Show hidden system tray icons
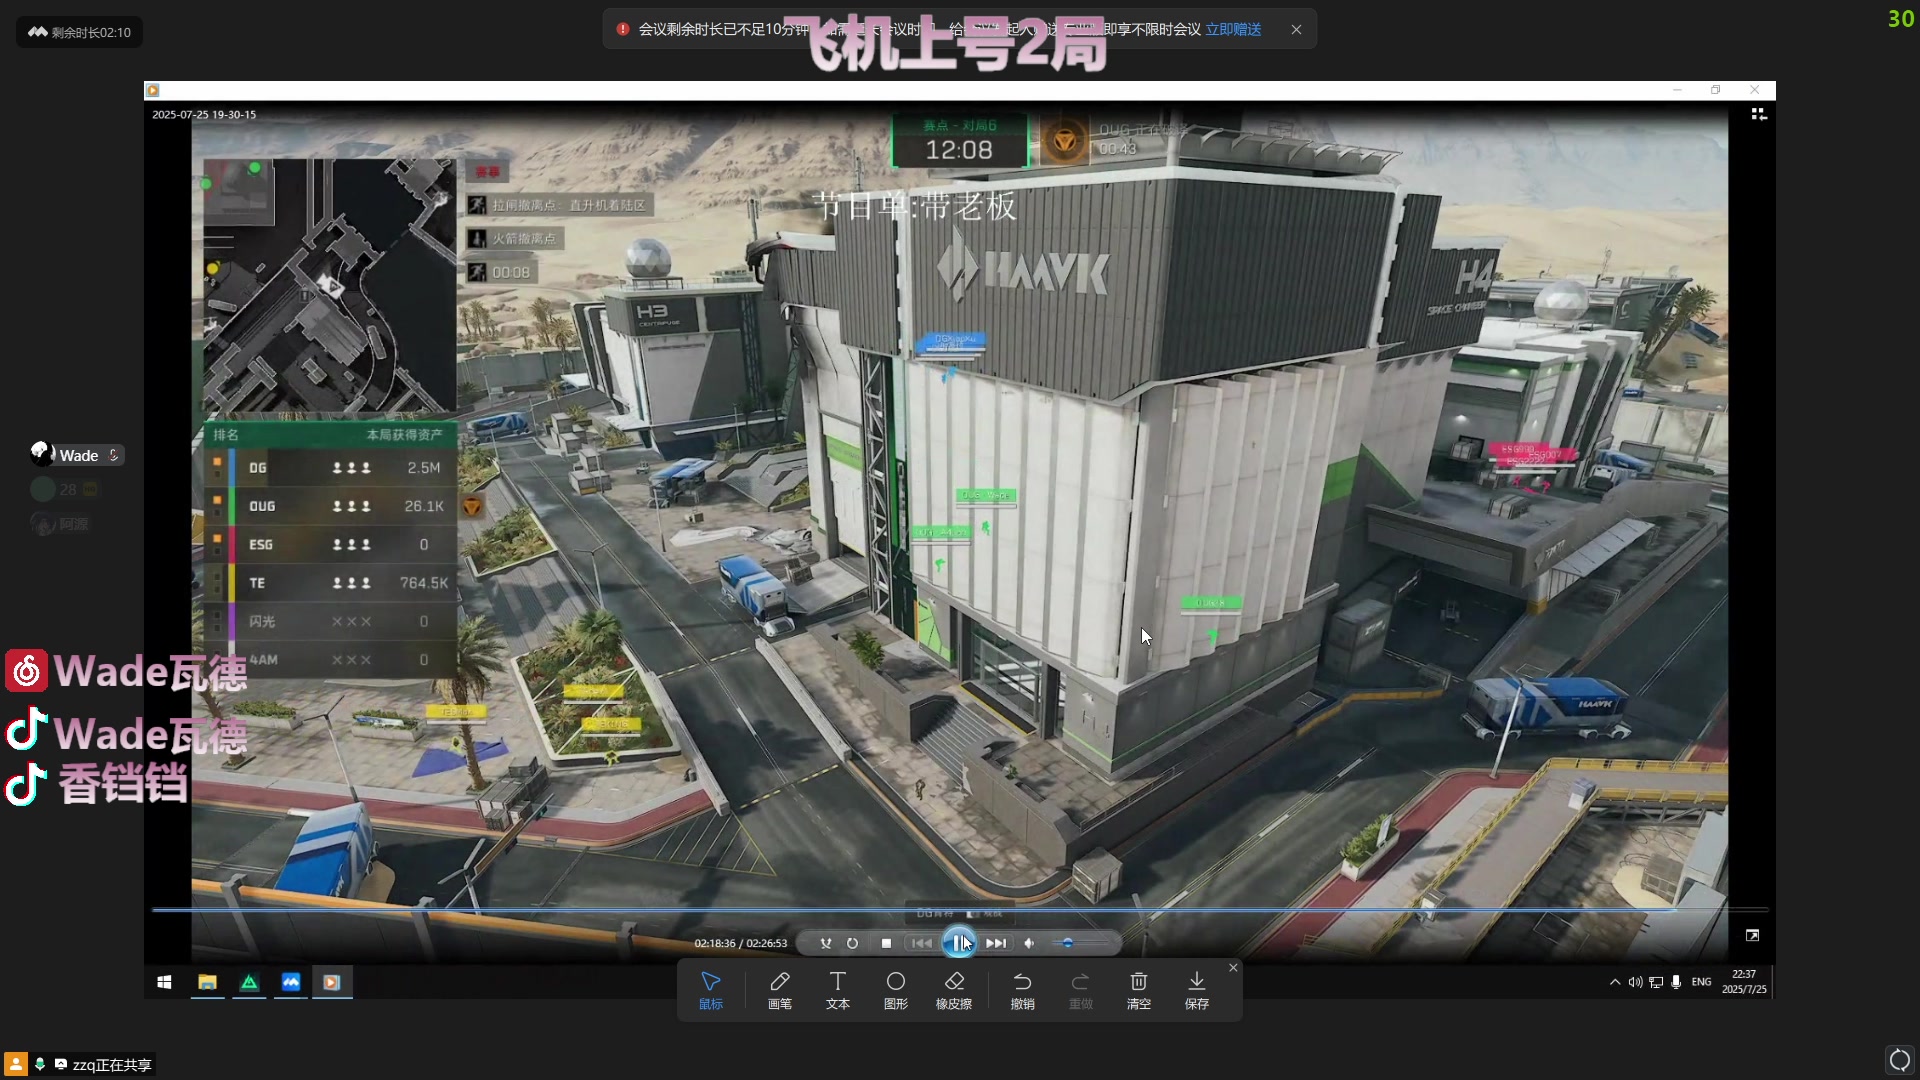Viewport: 1920px width, 1080px height. click(1615, 982)
